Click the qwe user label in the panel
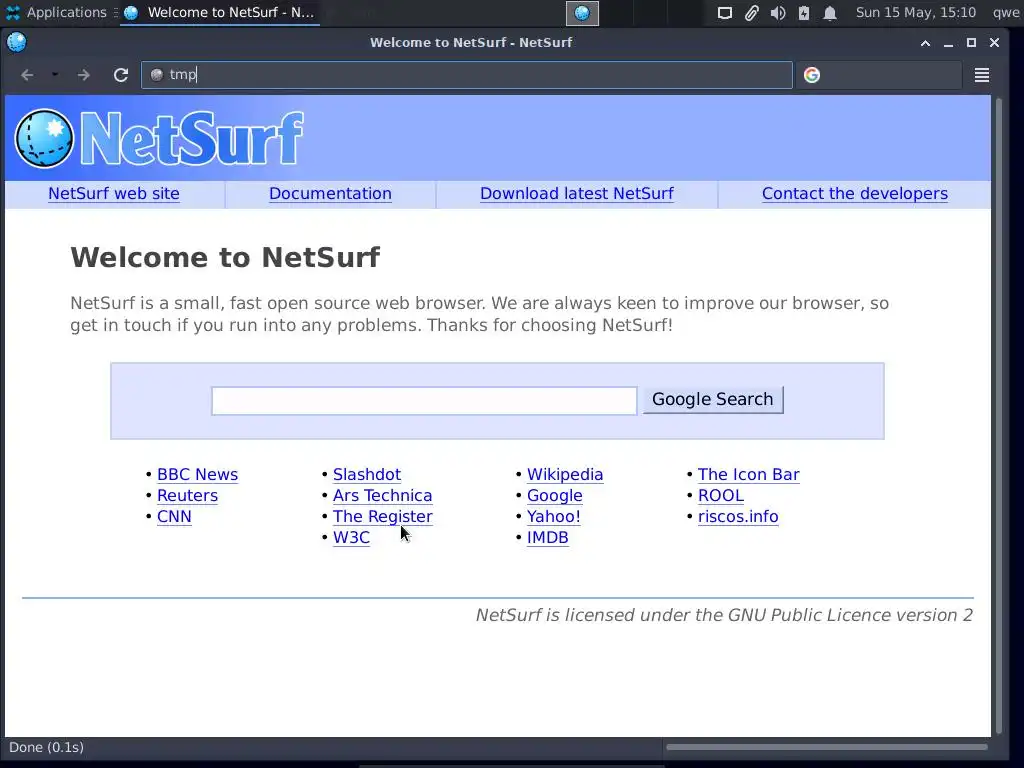 click(1006, 12)
